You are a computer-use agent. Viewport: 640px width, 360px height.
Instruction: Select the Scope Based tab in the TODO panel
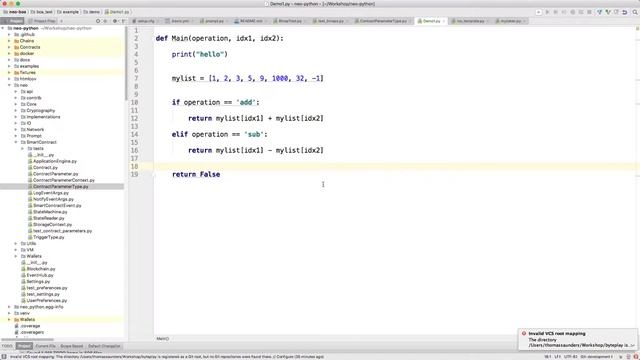[x=71, y=346]
